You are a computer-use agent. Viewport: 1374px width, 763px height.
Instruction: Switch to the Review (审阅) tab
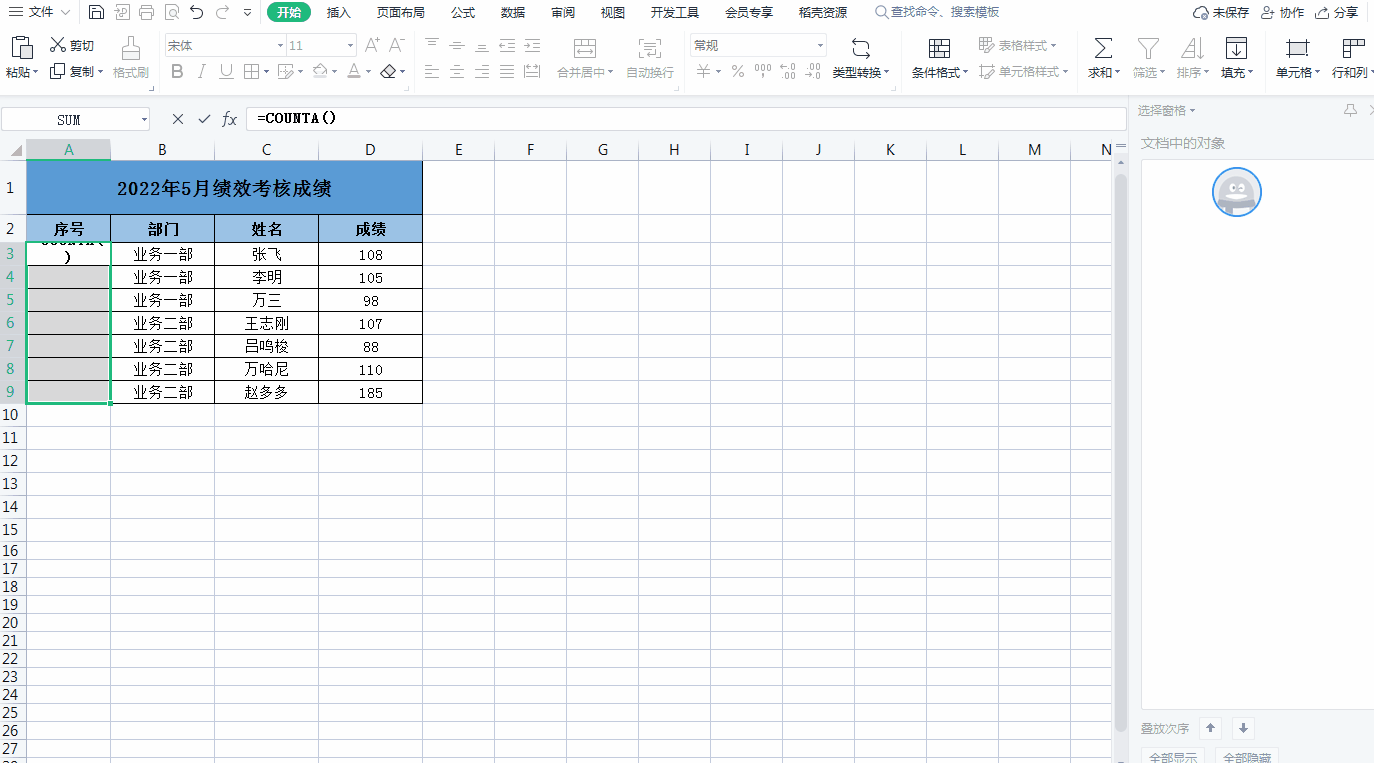point(563,12)
